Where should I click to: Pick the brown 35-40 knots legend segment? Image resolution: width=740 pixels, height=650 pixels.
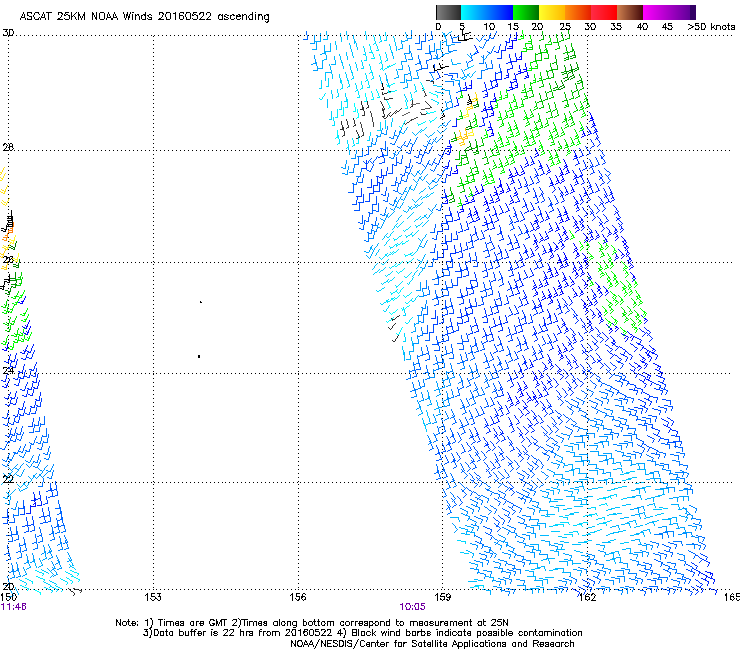tap(630, 12)
